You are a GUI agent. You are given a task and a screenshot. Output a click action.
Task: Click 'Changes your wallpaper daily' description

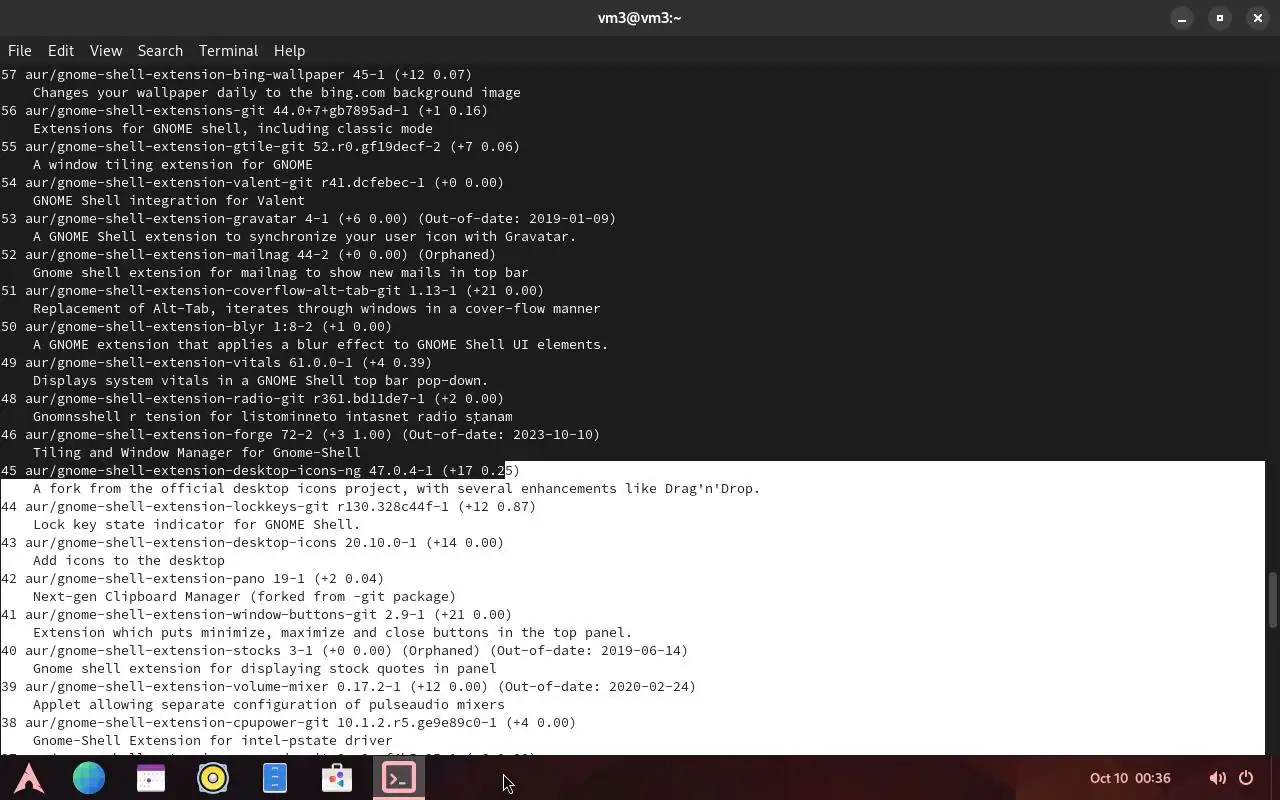click(277, 93)
